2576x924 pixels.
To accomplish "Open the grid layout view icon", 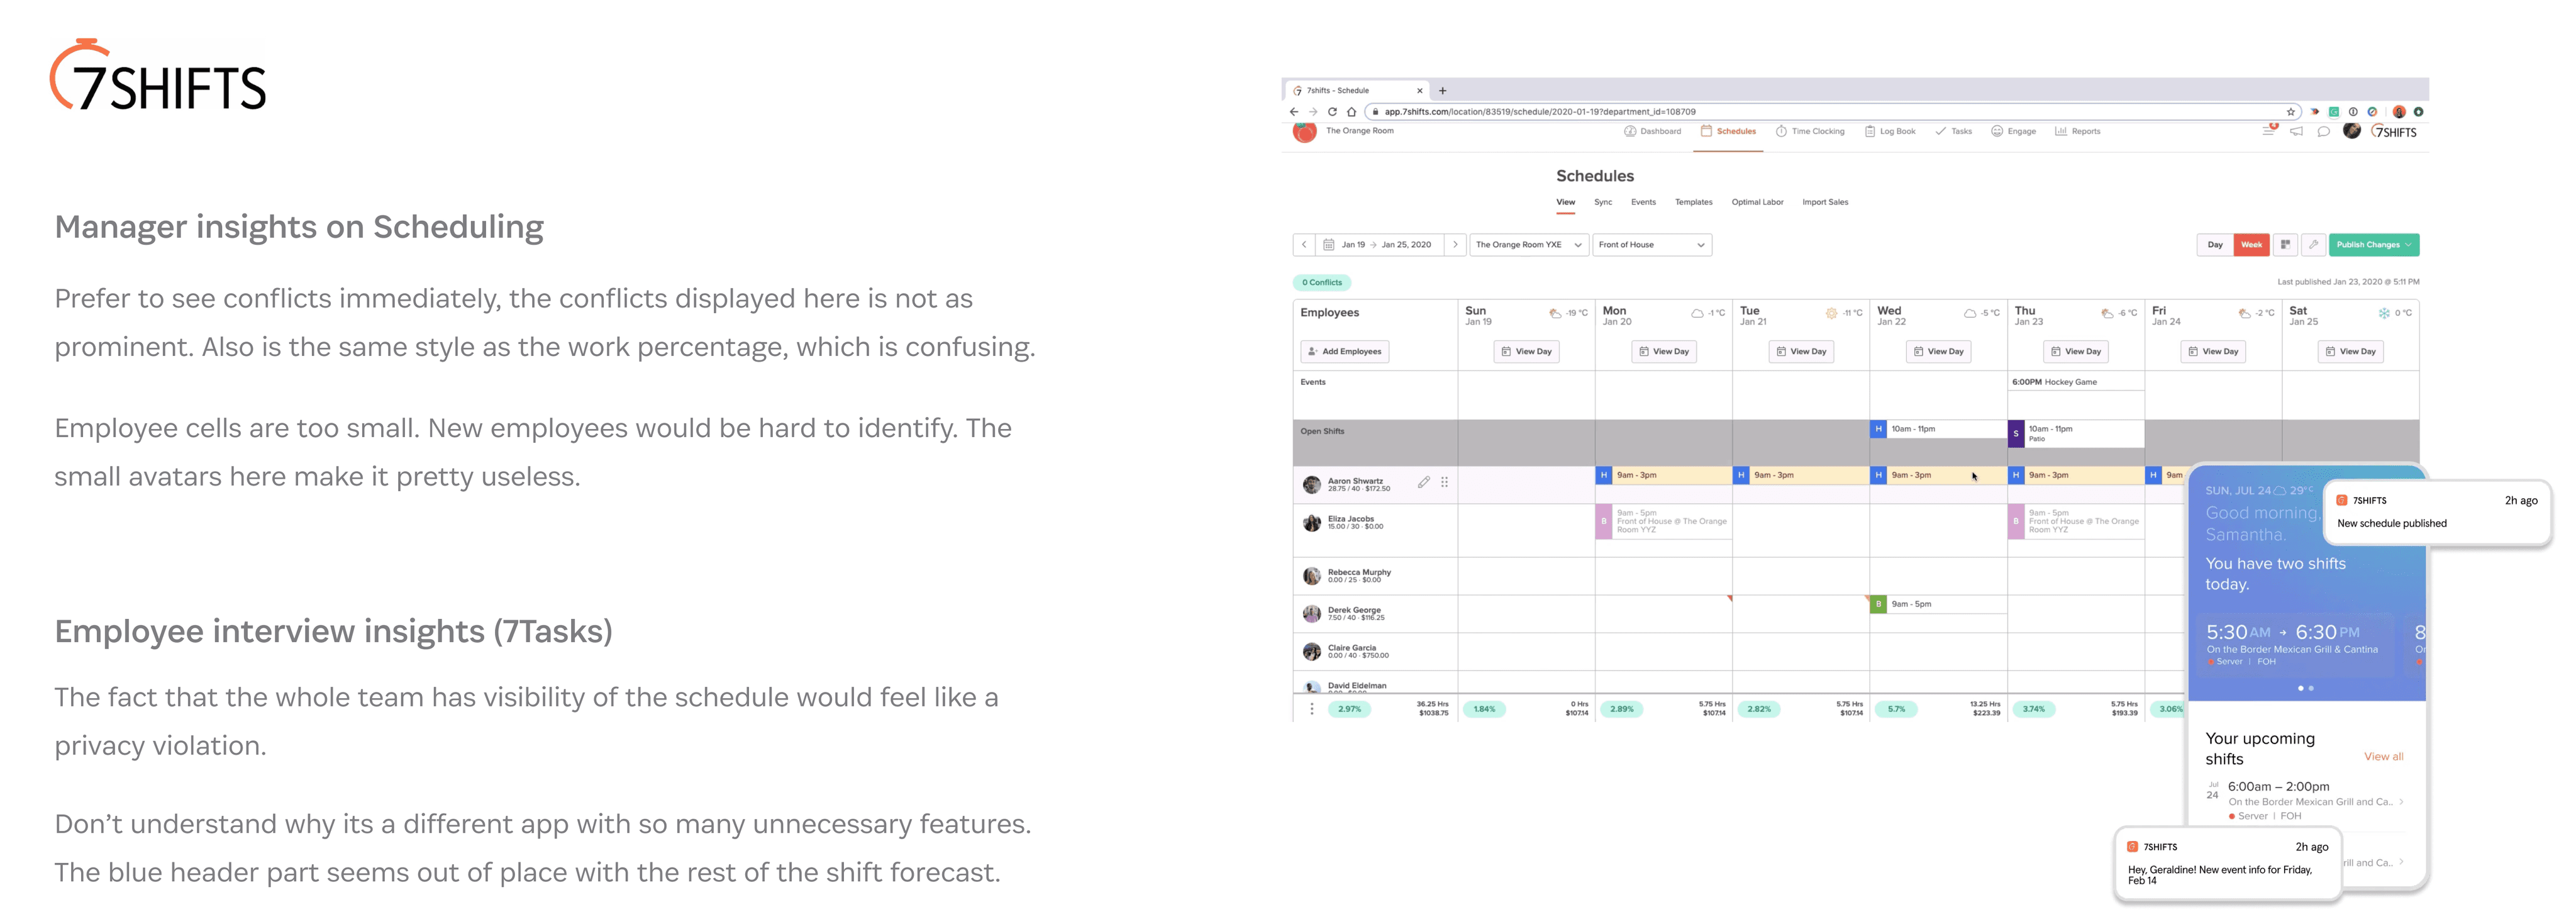I will (x=2285, y=245).
